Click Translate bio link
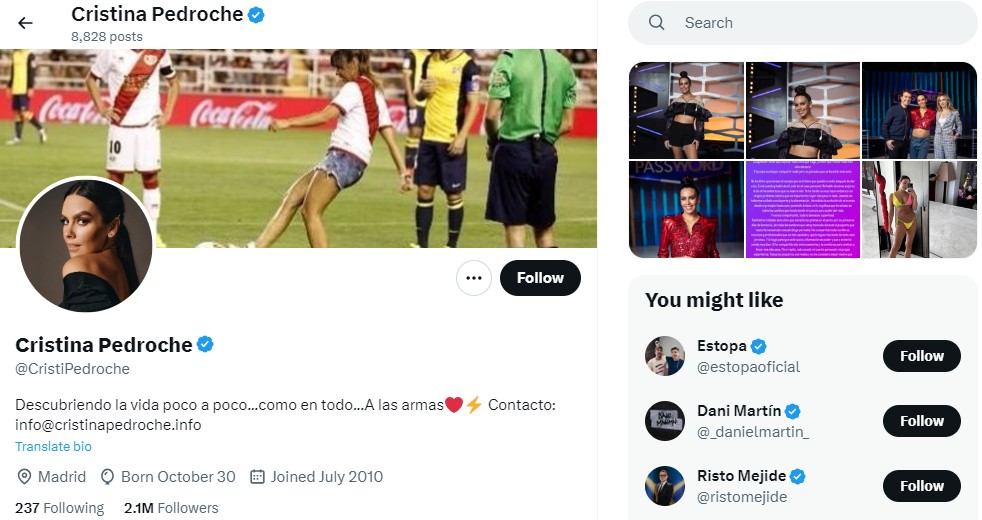 (53, 446)
